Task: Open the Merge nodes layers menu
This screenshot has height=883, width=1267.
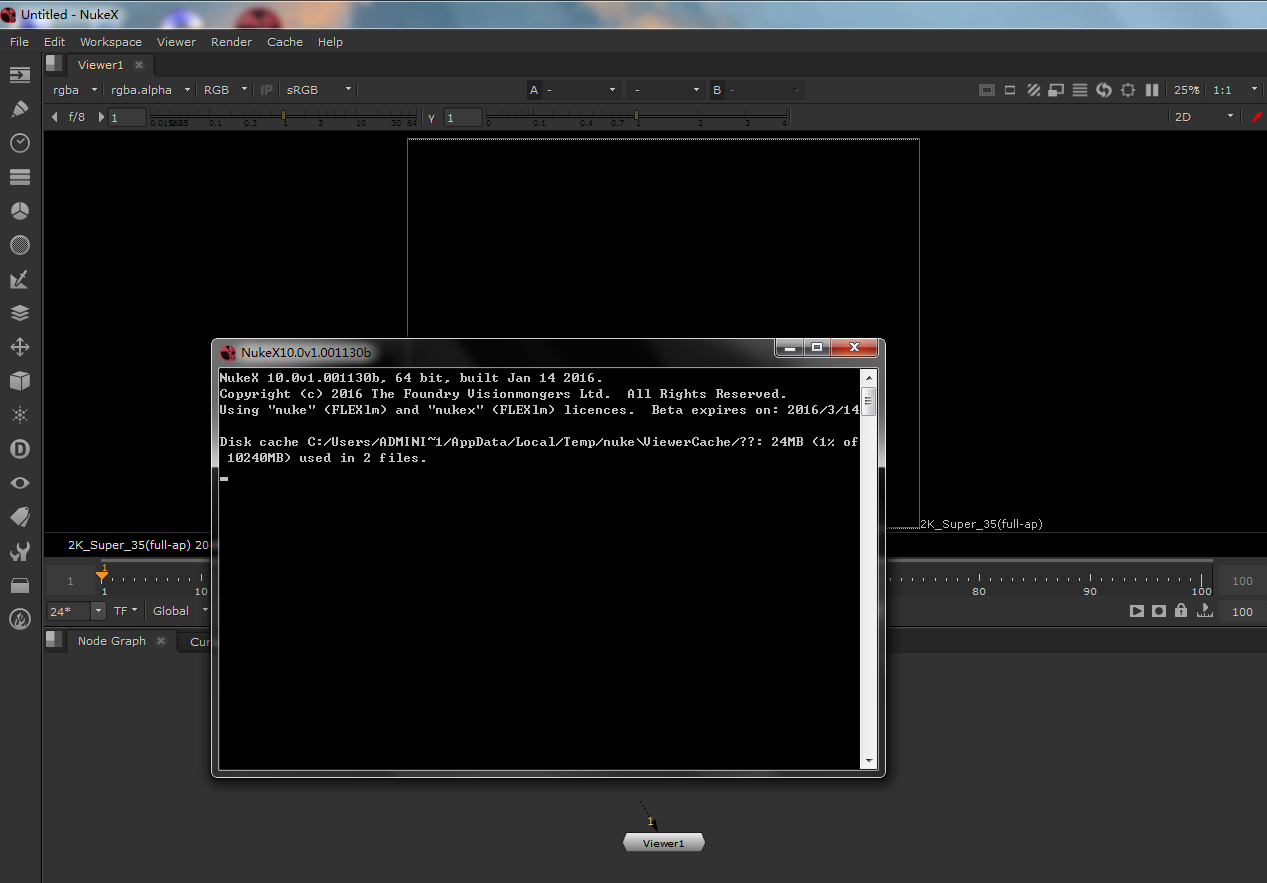Action: [x=20, y=313]
